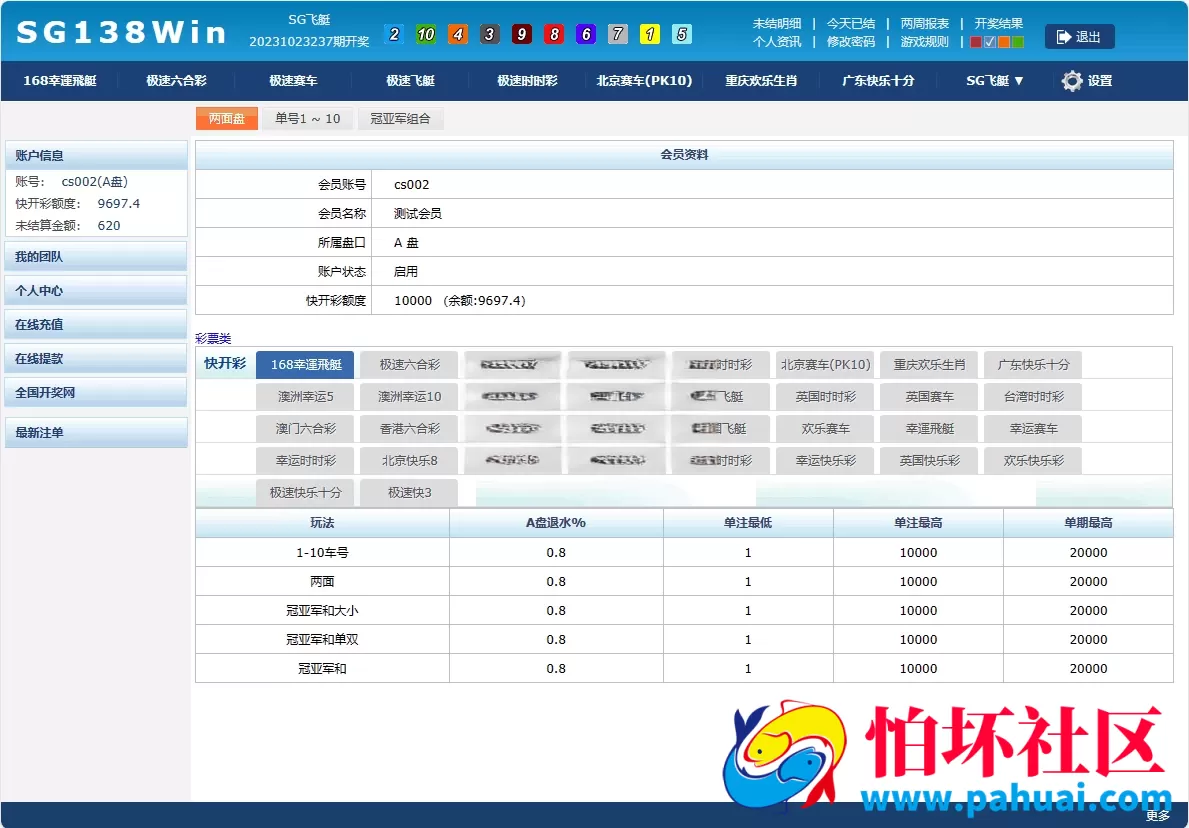This screenshot has height=828, width=1189.
Task: Switch to the 单号1 ~ 10 tab
Action: [x=308, y=118]
